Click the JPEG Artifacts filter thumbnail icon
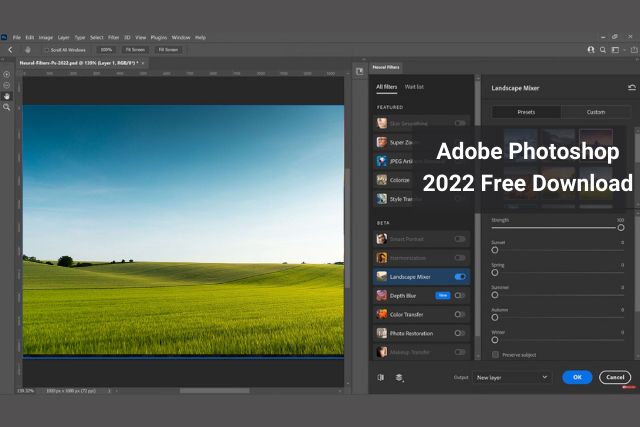 382,161
